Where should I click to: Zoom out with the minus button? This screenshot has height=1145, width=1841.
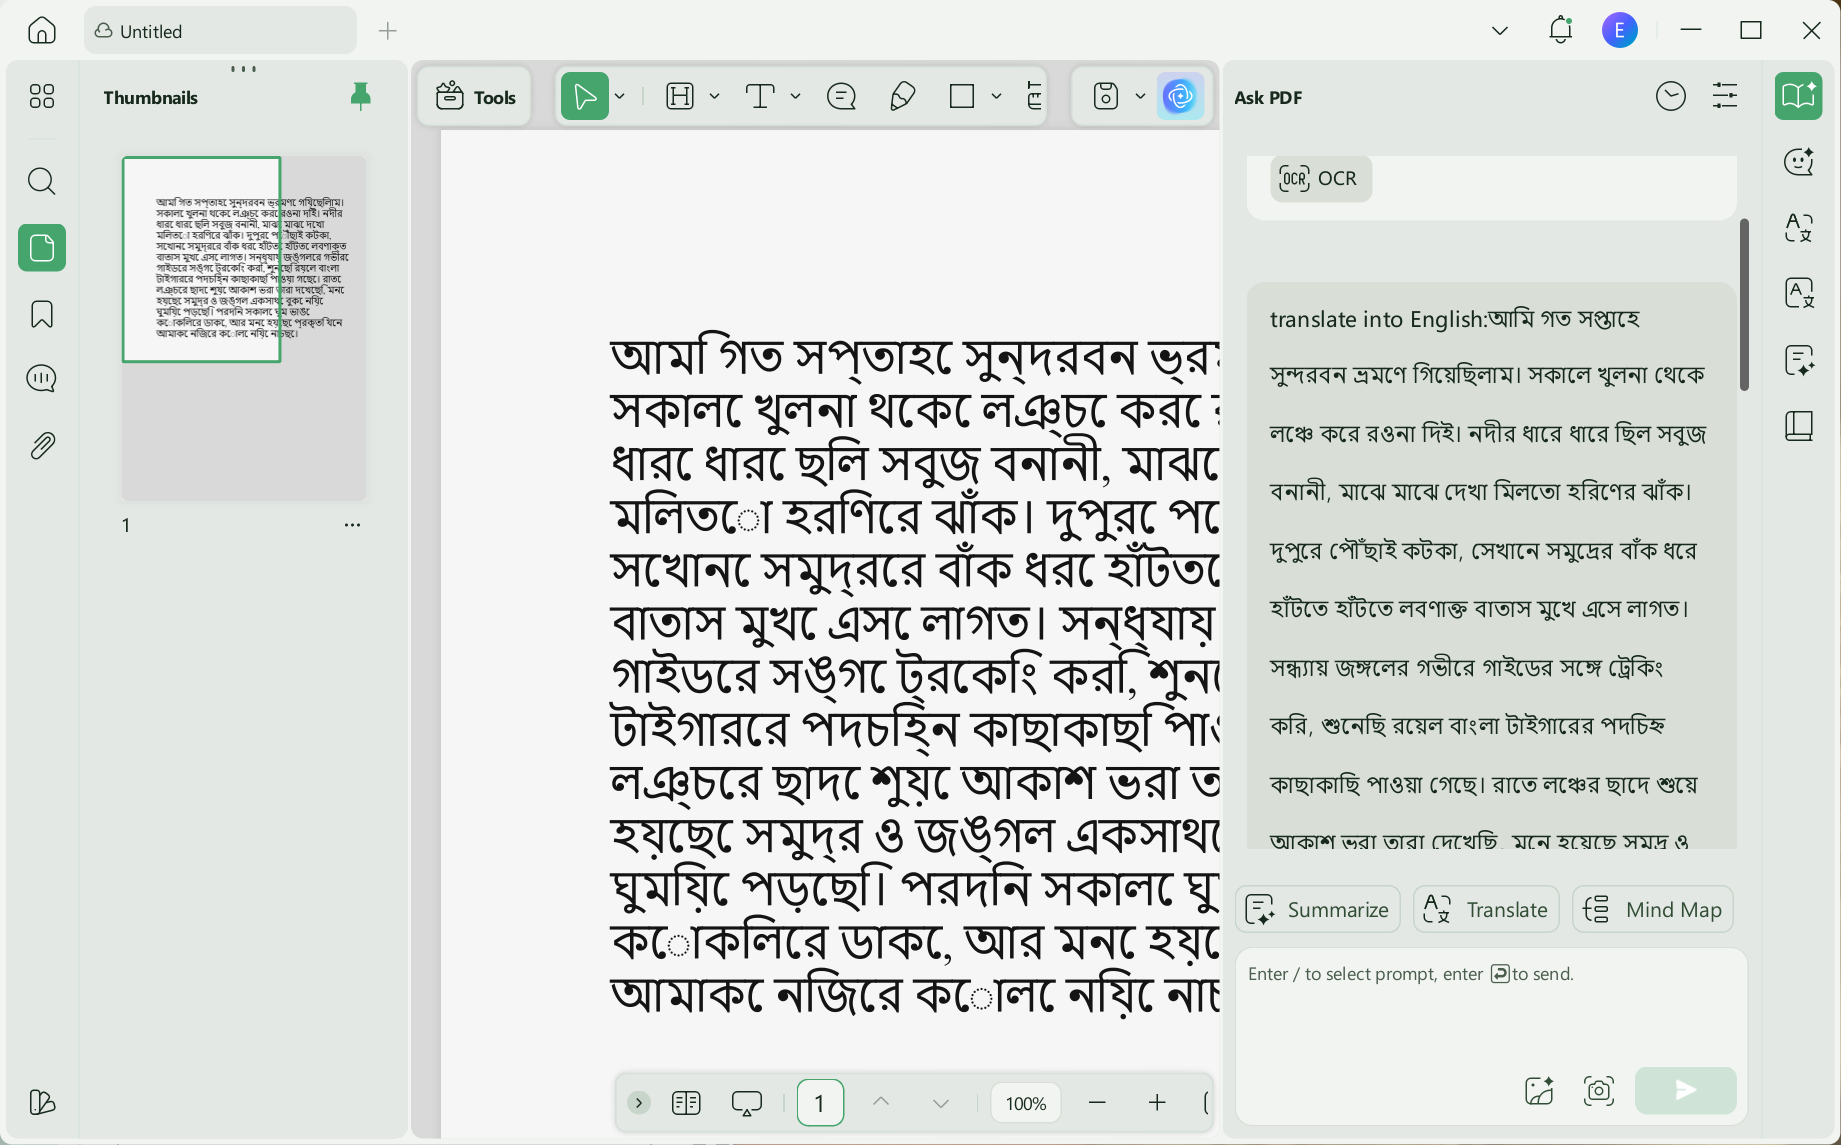(1097, 1103)
